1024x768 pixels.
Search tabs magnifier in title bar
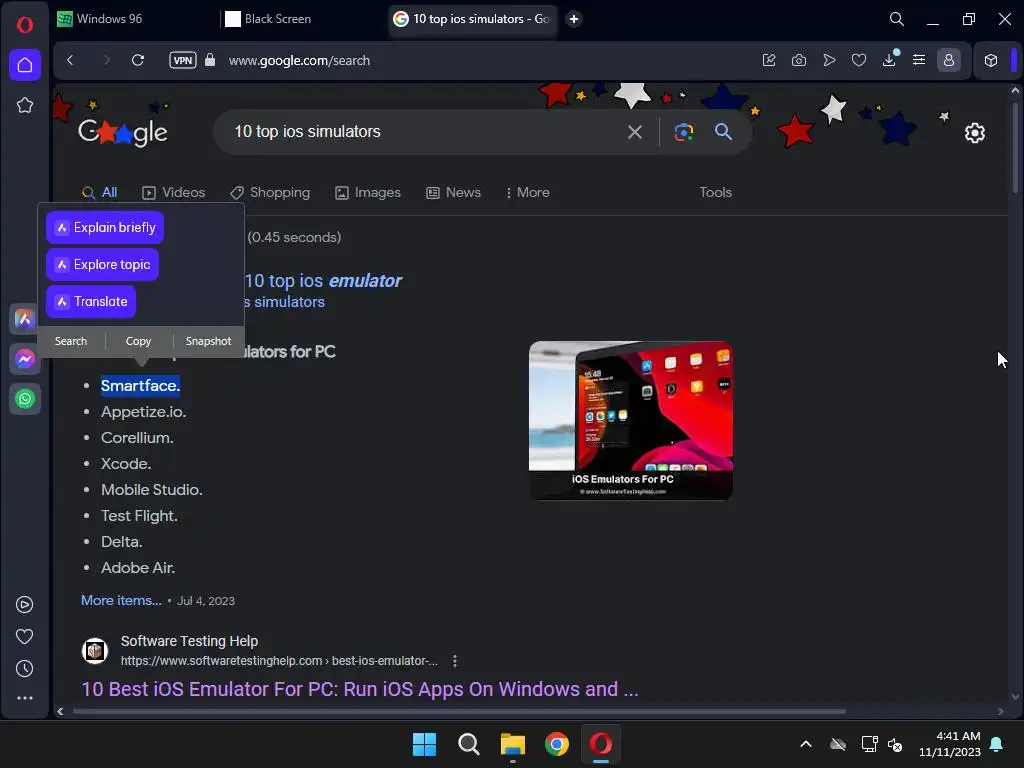897,19
